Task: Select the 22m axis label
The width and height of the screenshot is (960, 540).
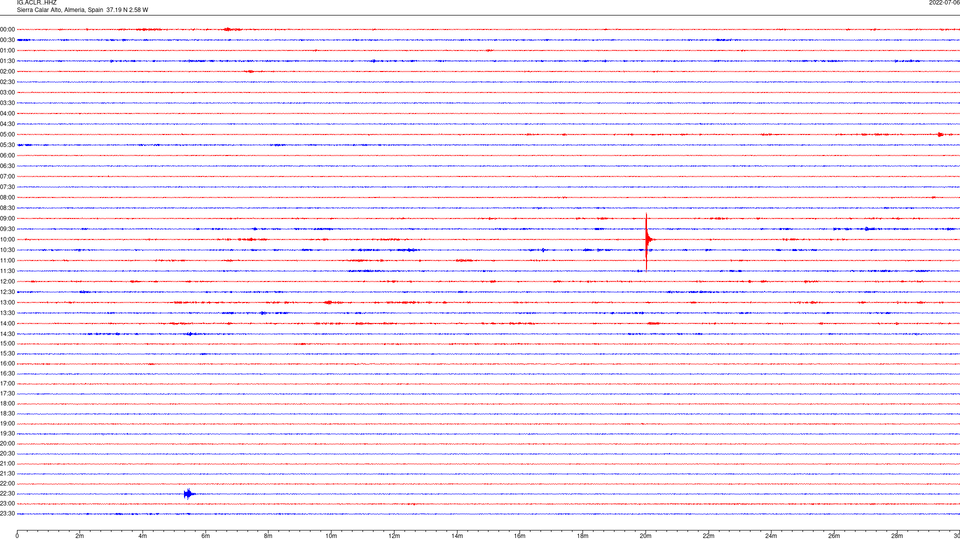Action: [x=708, y=536]
